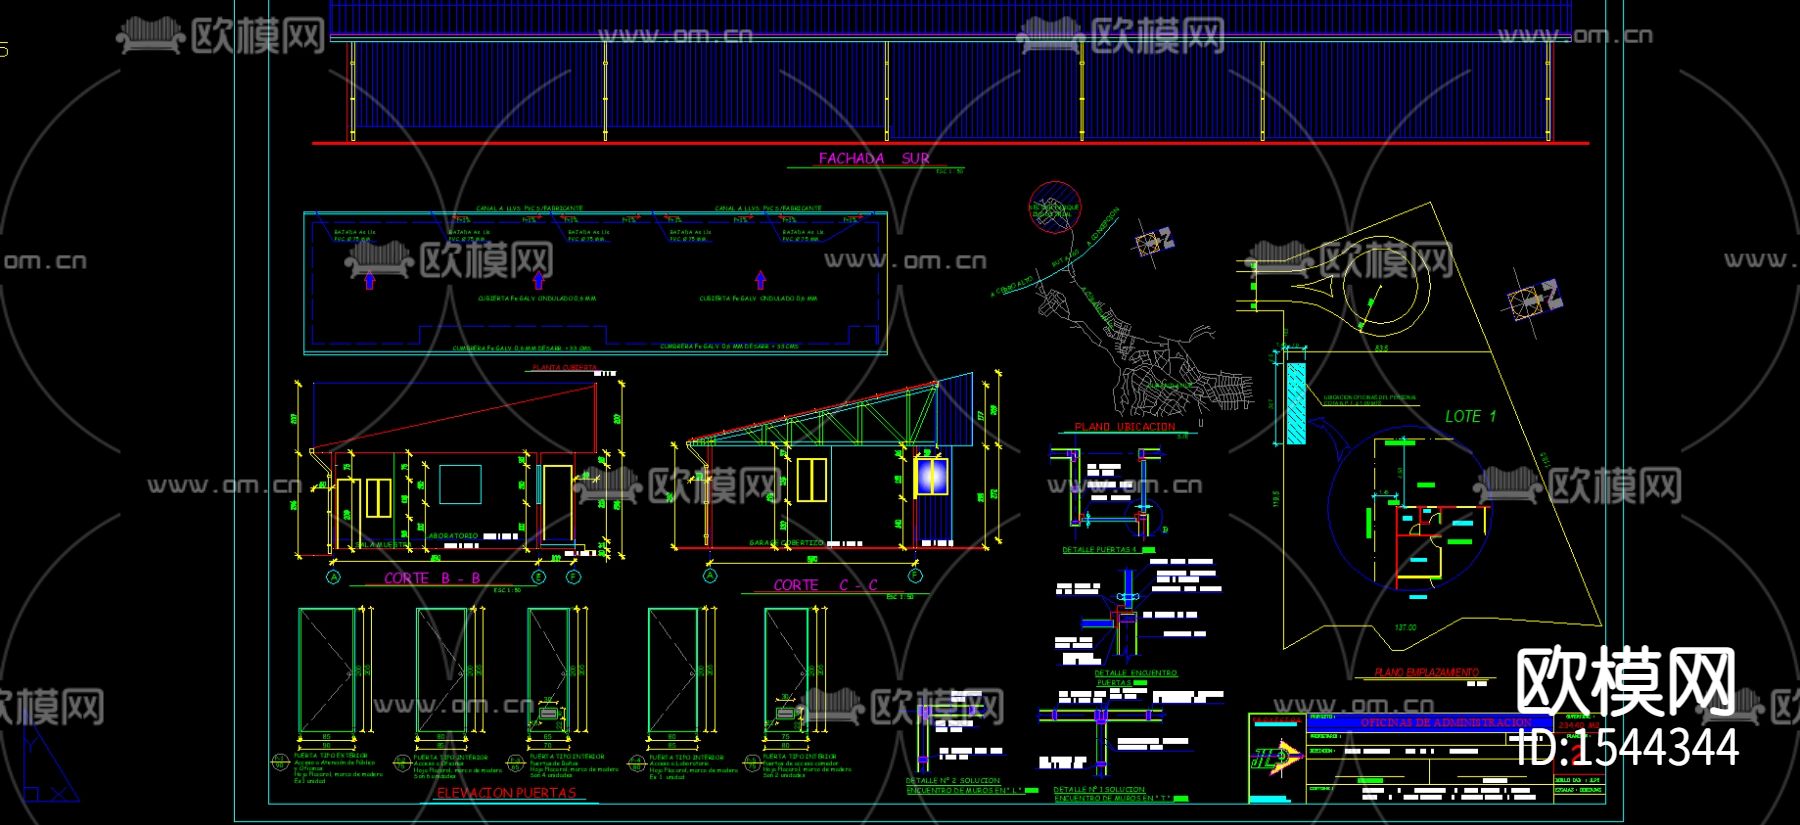Select the right CUBIERTA Fe GALV ONDULADO note

click(x=758, y=299)
